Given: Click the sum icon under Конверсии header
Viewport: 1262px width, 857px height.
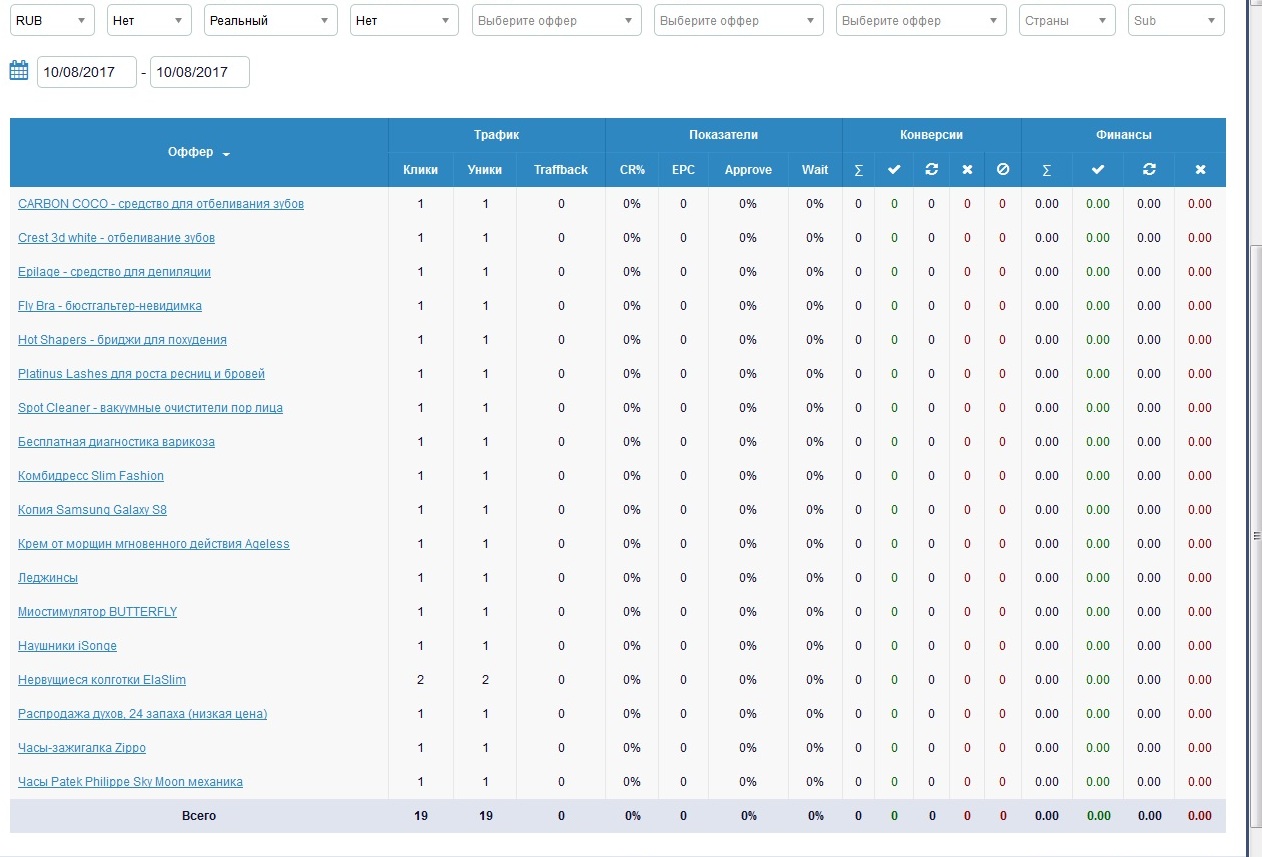Looking at the screenshot, I should [858, 170].
